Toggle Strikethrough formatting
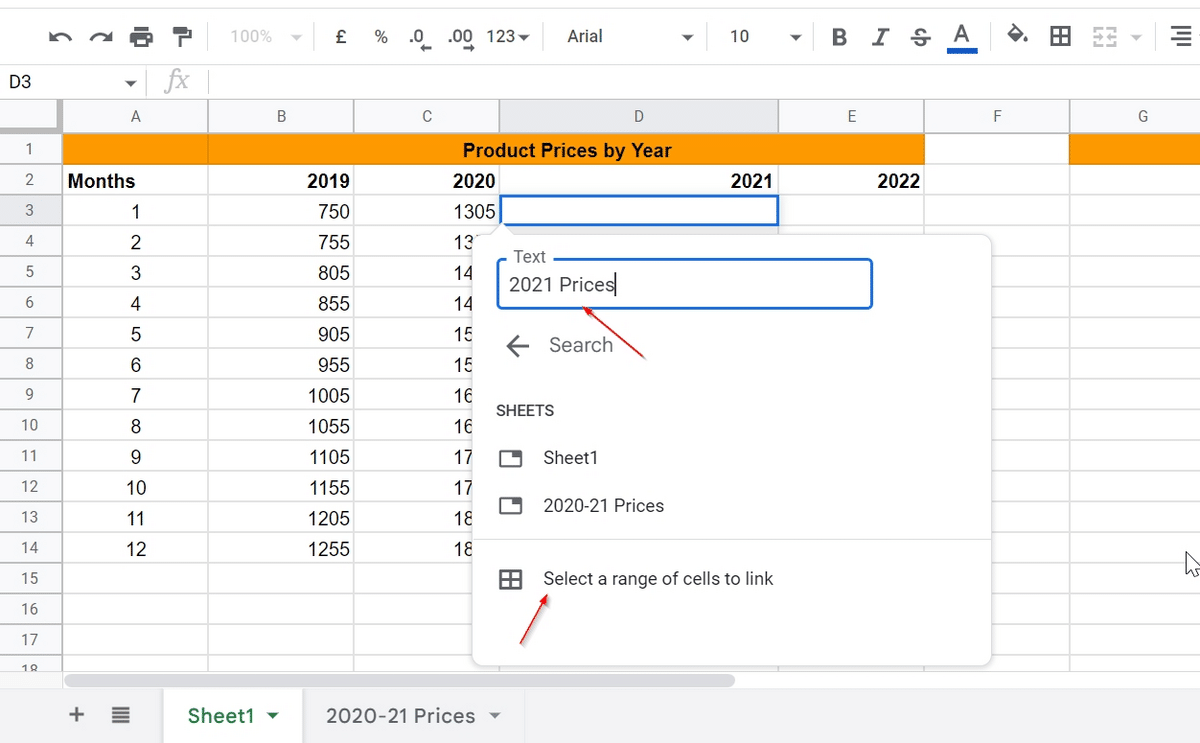 (920, 37)
